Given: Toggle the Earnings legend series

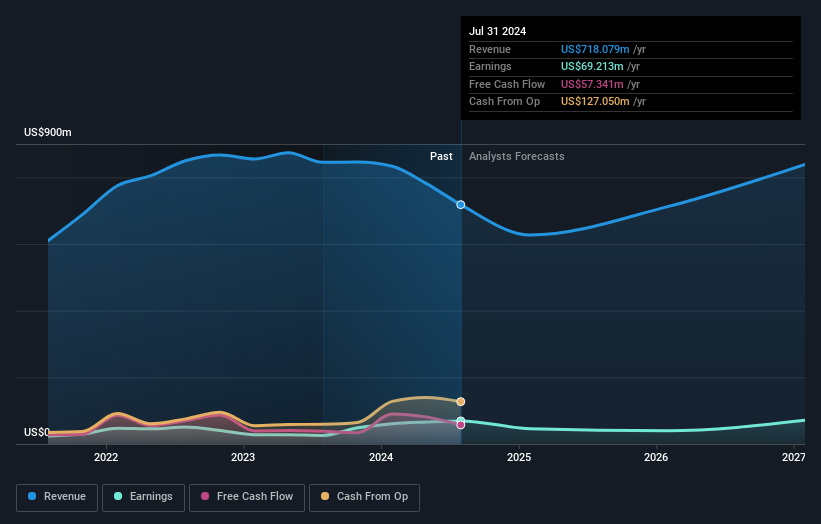Looking at the screenshot, I should pyautogui.click(x=143, y=497).
